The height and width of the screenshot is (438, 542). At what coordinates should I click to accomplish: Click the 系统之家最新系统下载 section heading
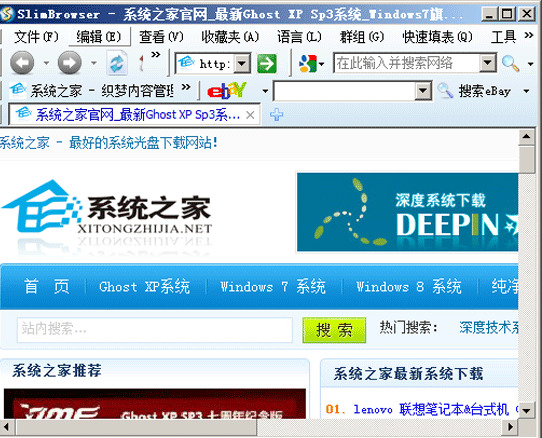click(408, 374)
